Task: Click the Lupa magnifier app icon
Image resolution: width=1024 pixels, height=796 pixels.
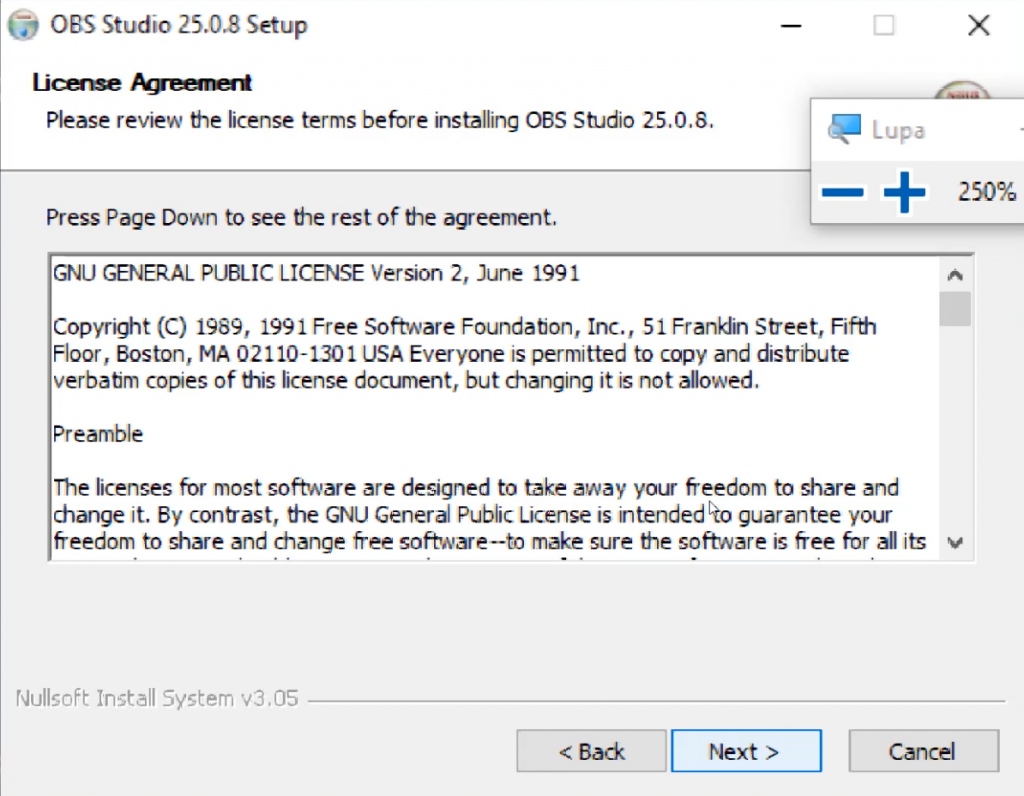Action: click(x=845, y=129)
